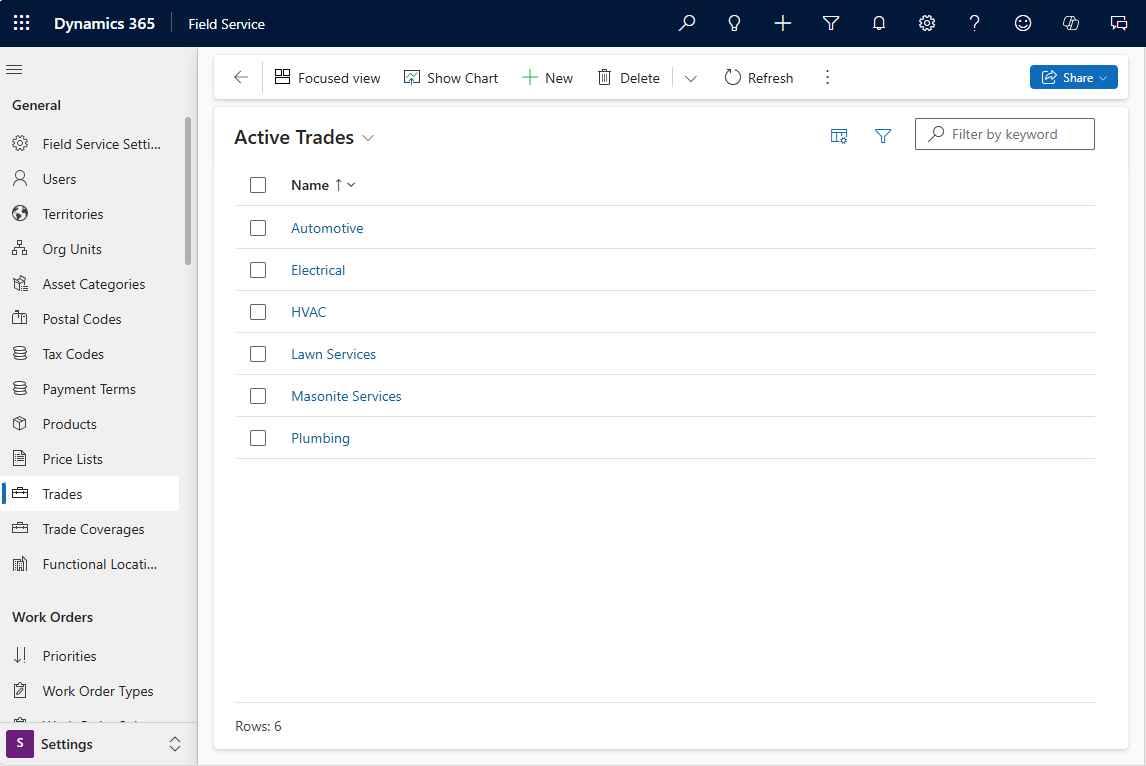1146x766 pixels.
Task: Toggle the select all rows checkbox
Action: click(x=258, y=185)
